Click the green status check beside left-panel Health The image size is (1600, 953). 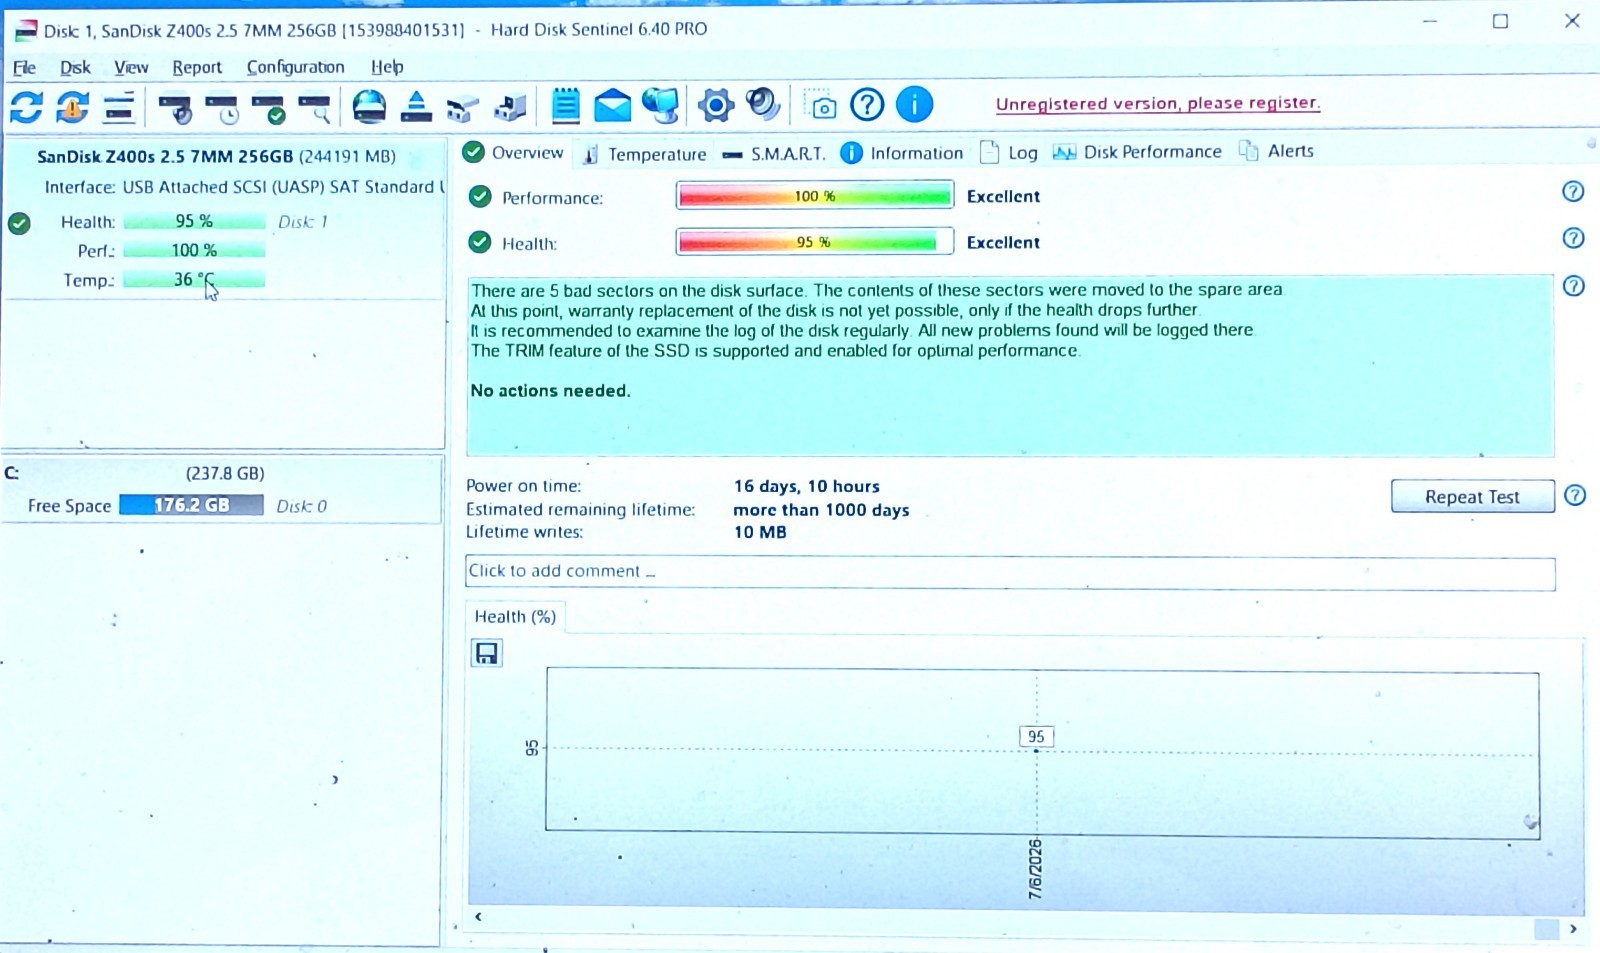(x=19, y=223)
